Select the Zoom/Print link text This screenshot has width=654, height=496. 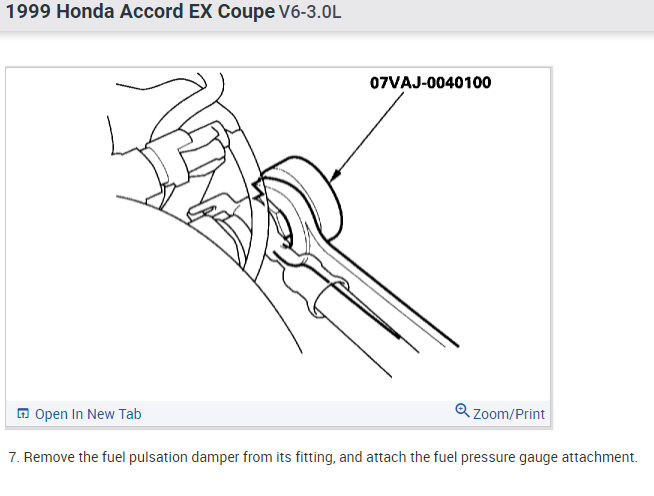pos(509,414)
